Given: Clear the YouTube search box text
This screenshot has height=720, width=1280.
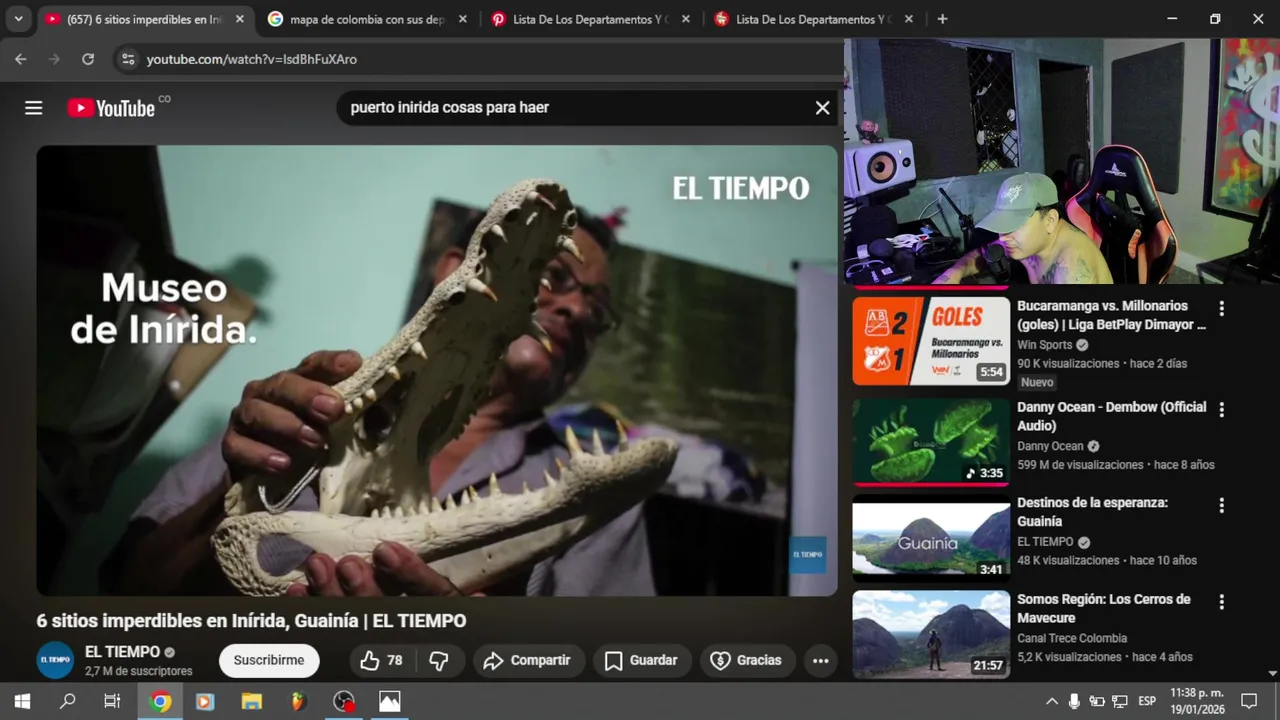Looking at the screenshot, I should 822,108.
